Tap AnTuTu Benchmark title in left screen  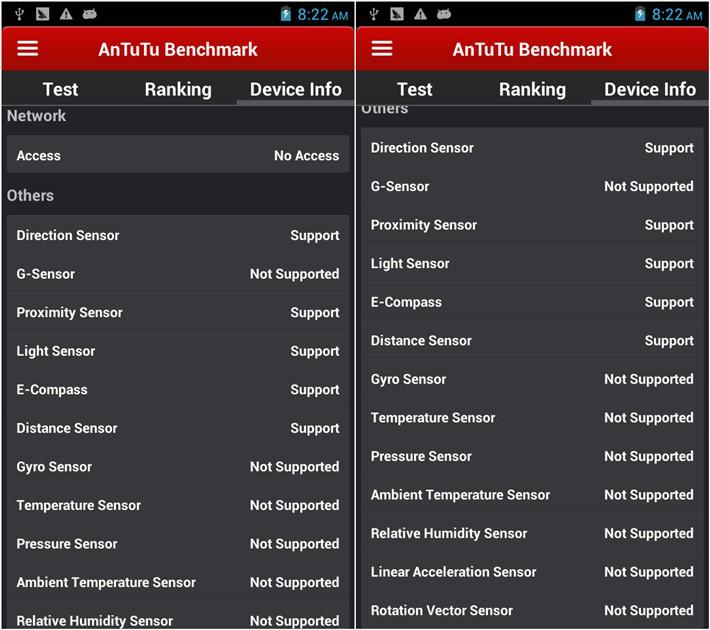point(178,49)
